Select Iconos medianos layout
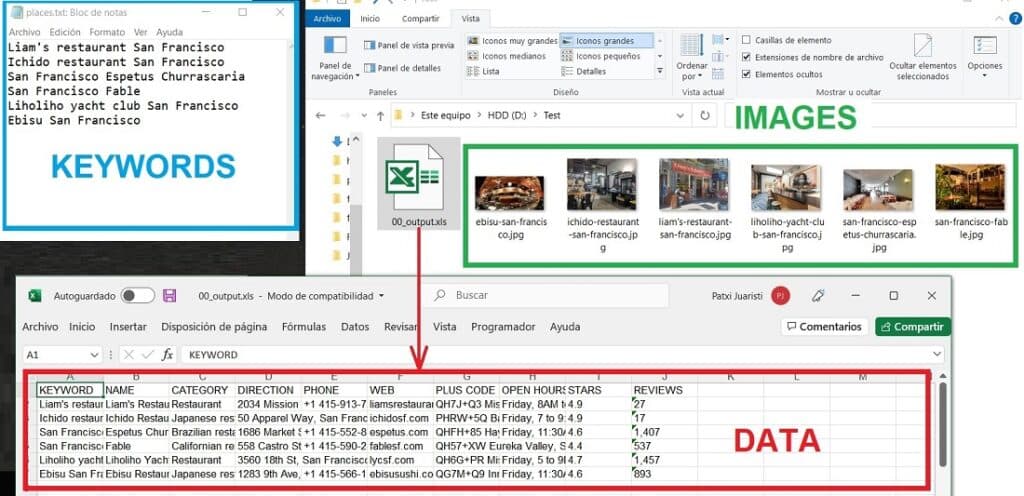Screen dimensions: 1024x496 507,56
